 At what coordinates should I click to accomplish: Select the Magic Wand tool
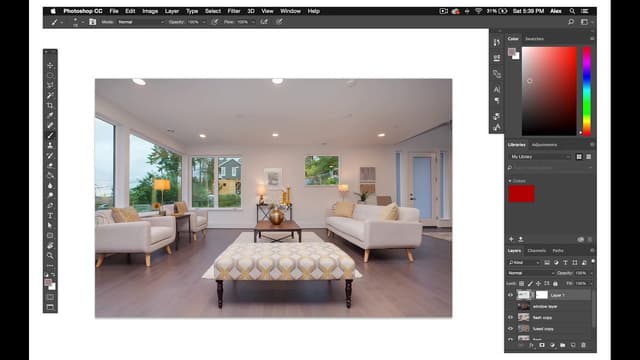[50, 96]
